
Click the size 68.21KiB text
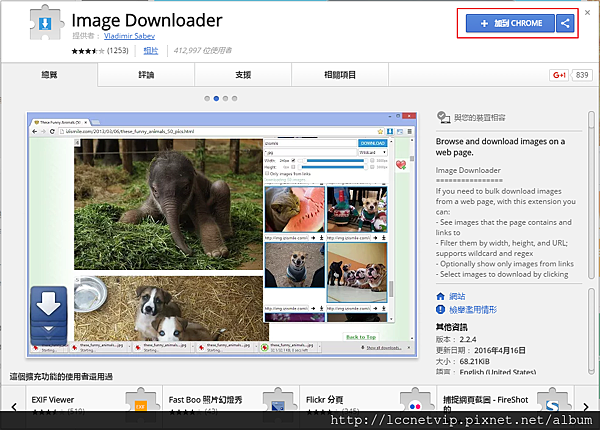pyautogui.click(x=463, y=362)
